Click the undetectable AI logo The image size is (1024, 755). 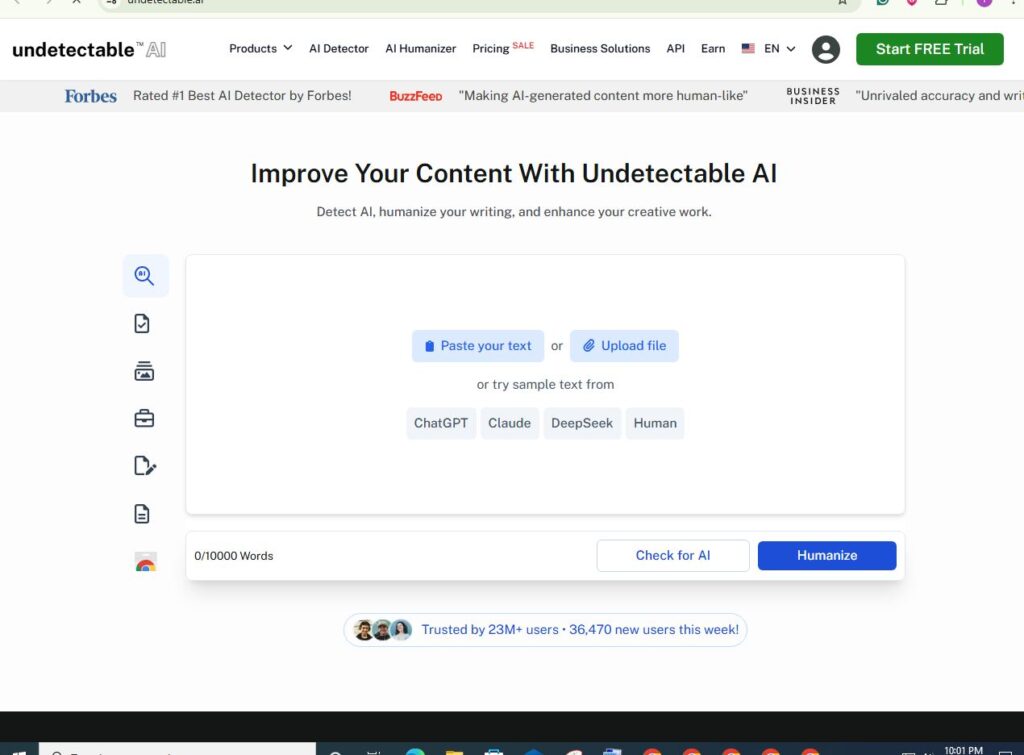(x=89, y=50)
